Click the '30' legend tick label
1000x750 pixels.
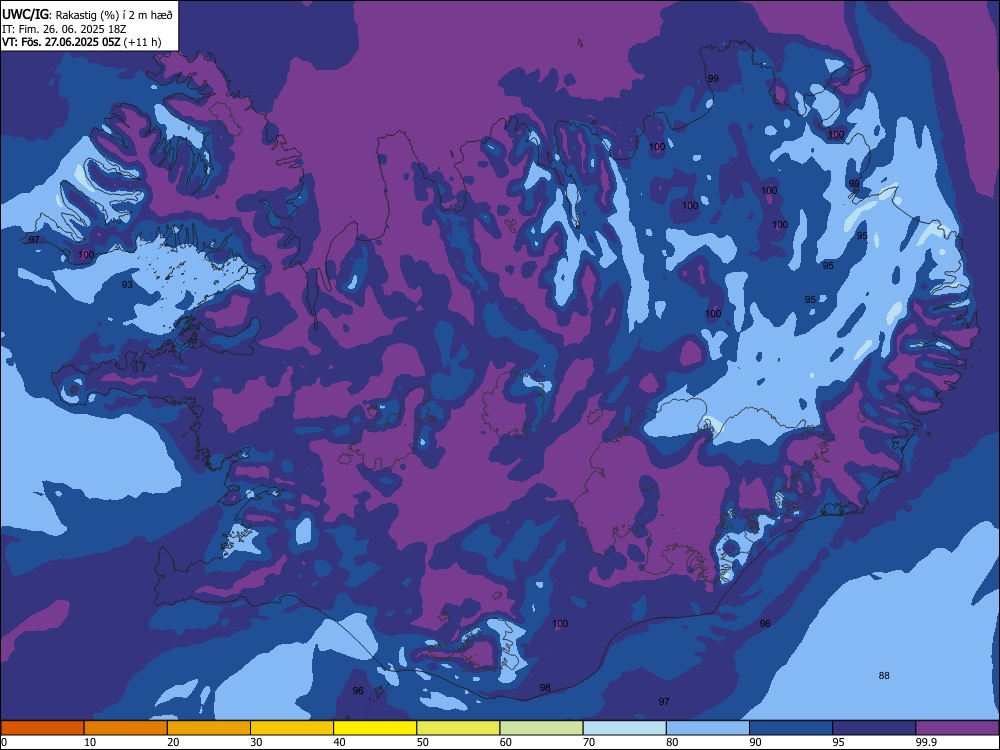[x=256, y=742]
